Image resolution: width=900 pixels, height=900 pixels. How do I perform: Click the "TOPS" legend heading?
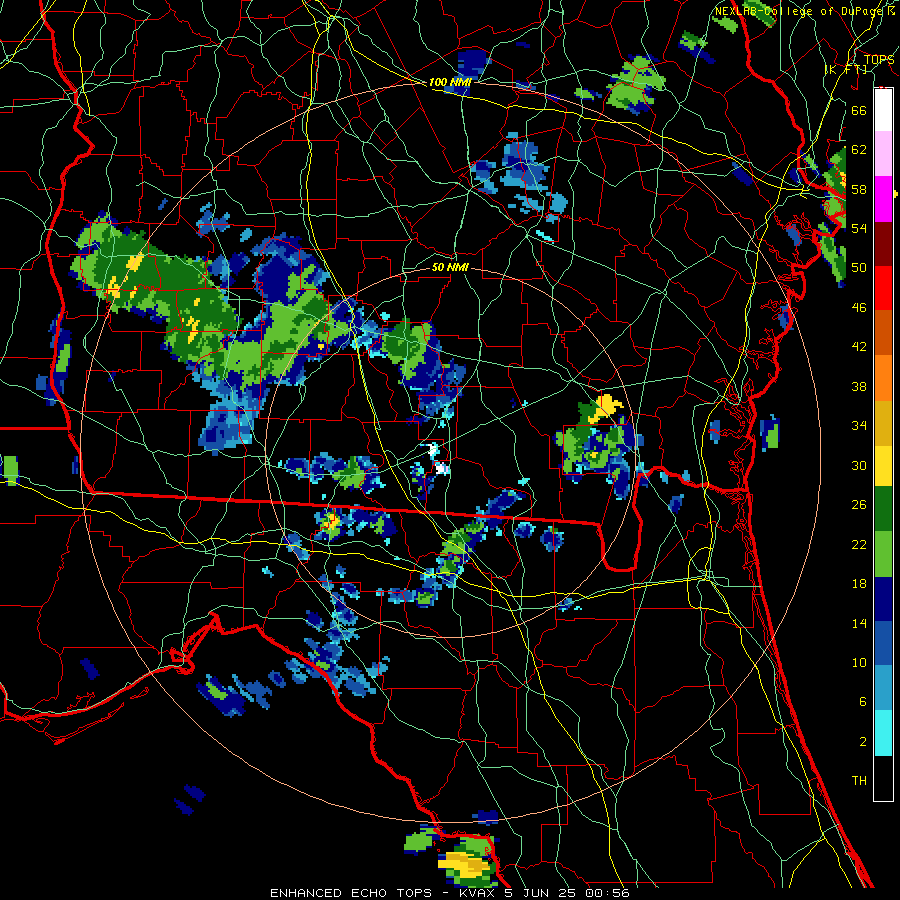[879, 60]
